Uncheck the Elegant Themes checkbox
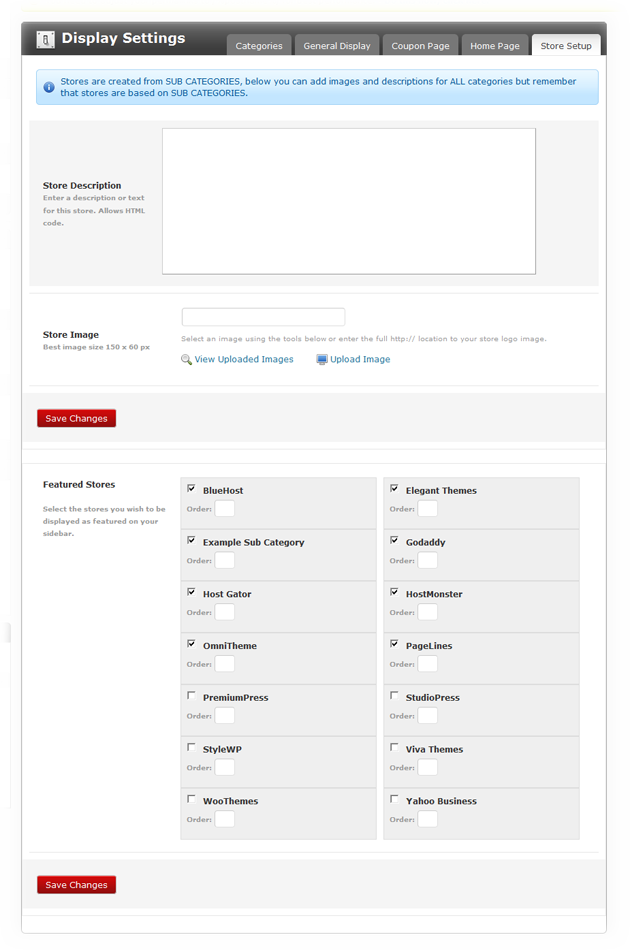 (394, 488)
